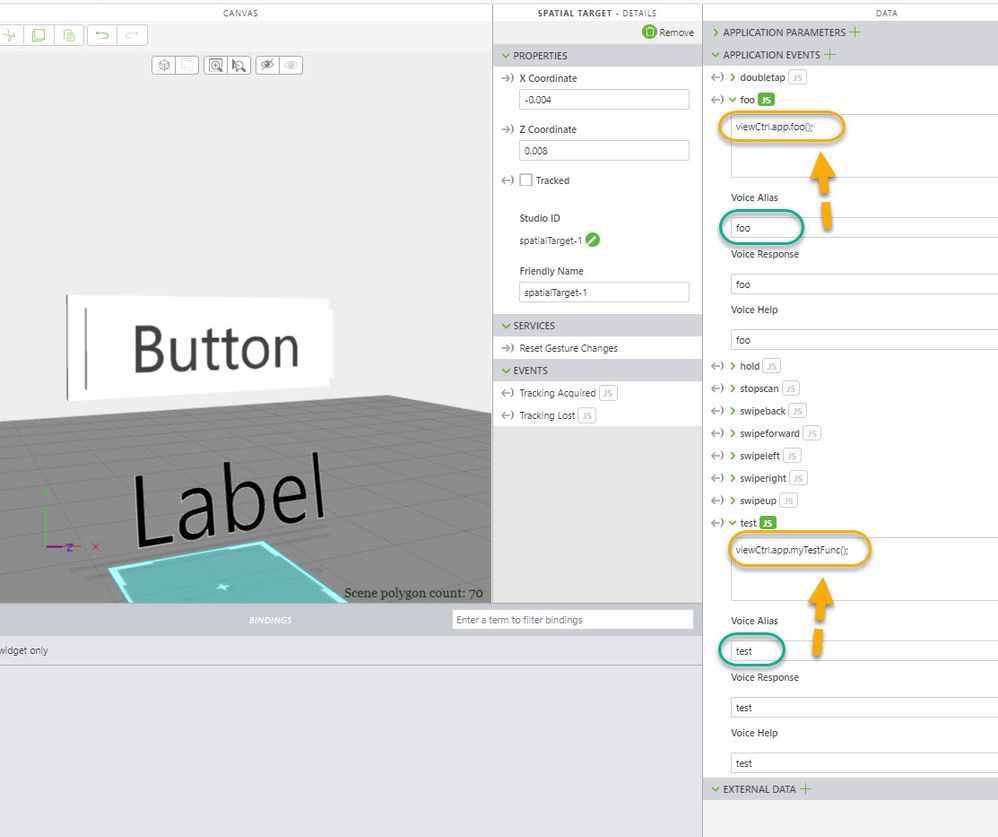
Task: Open the JS editor for the hold event
Action: [x=771, y=366]
